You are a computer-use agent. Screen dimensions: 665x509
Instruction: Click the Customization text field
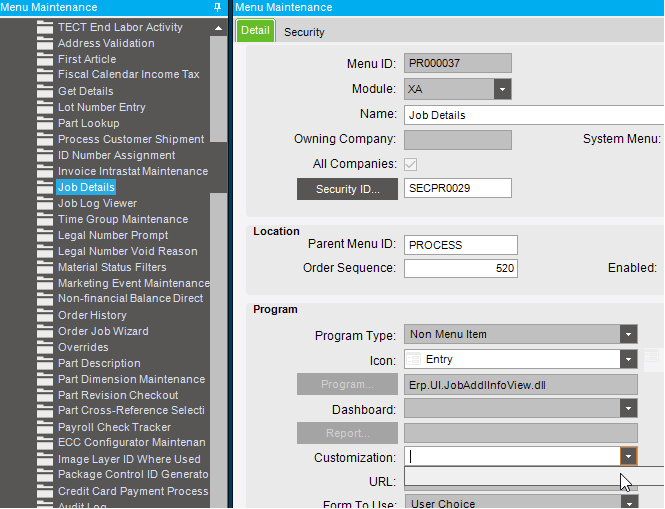(x=512, y=457)
